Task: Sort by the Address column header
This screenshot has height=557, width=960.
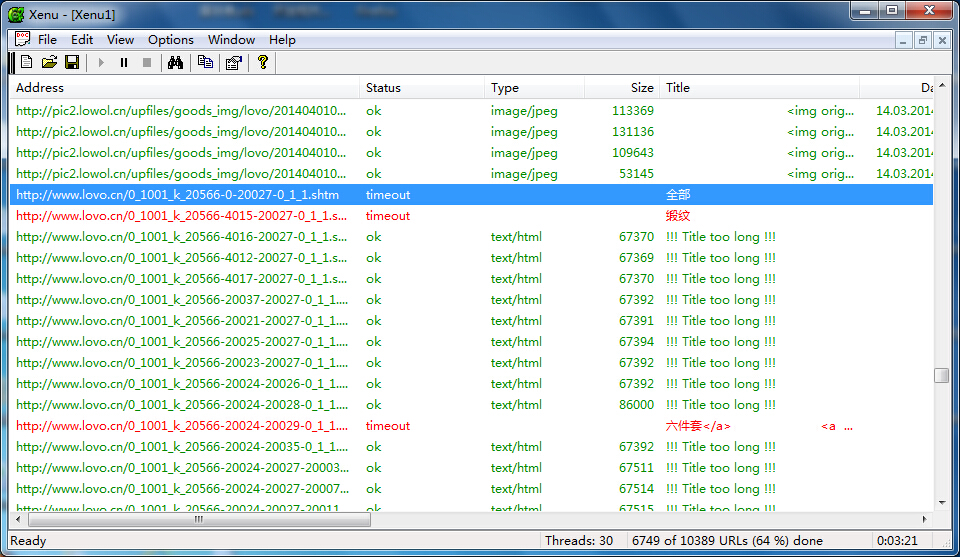Action: coord(185,88)
